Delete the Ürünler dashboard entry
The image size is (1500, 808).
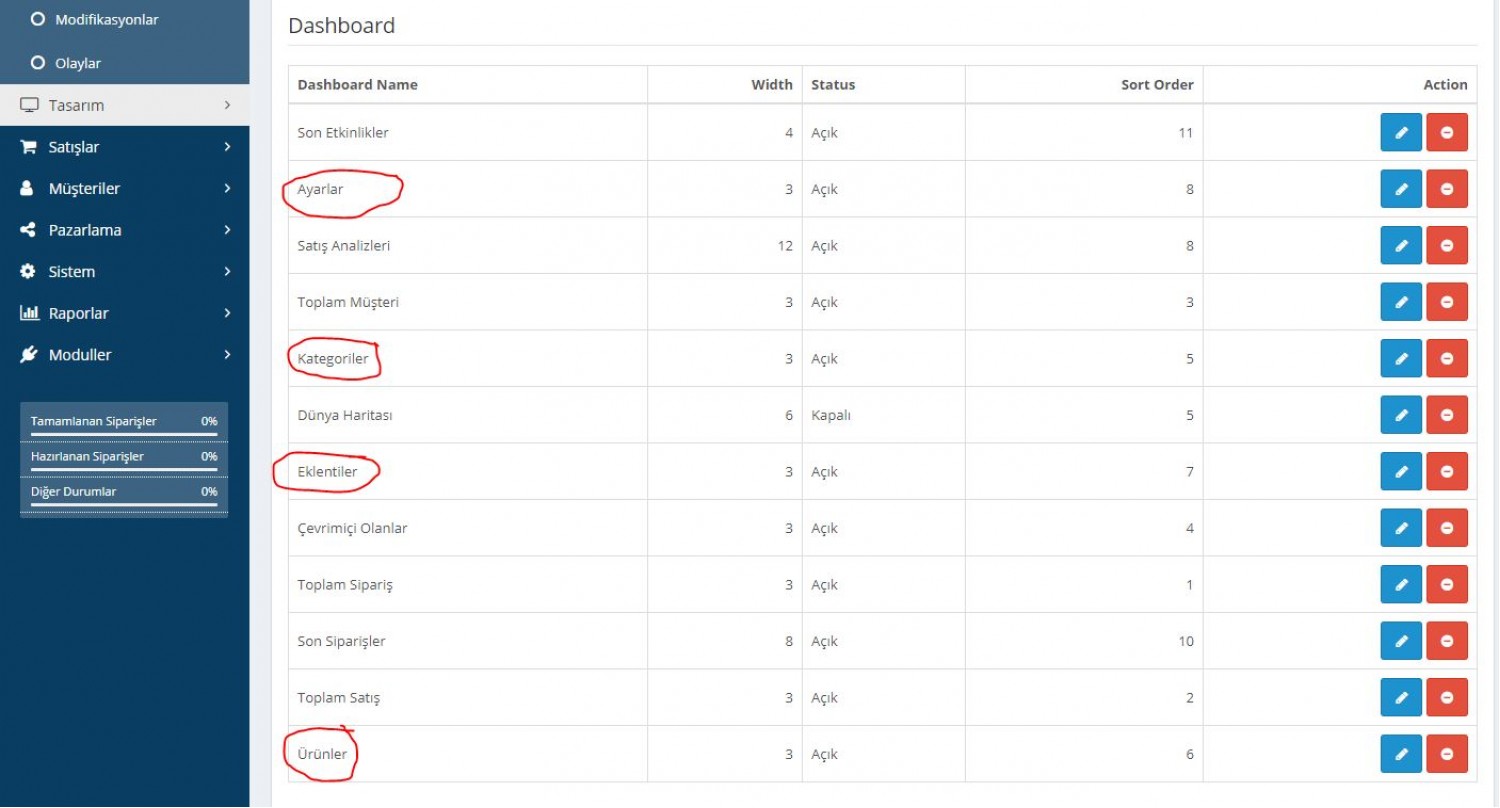point(1447,754)
